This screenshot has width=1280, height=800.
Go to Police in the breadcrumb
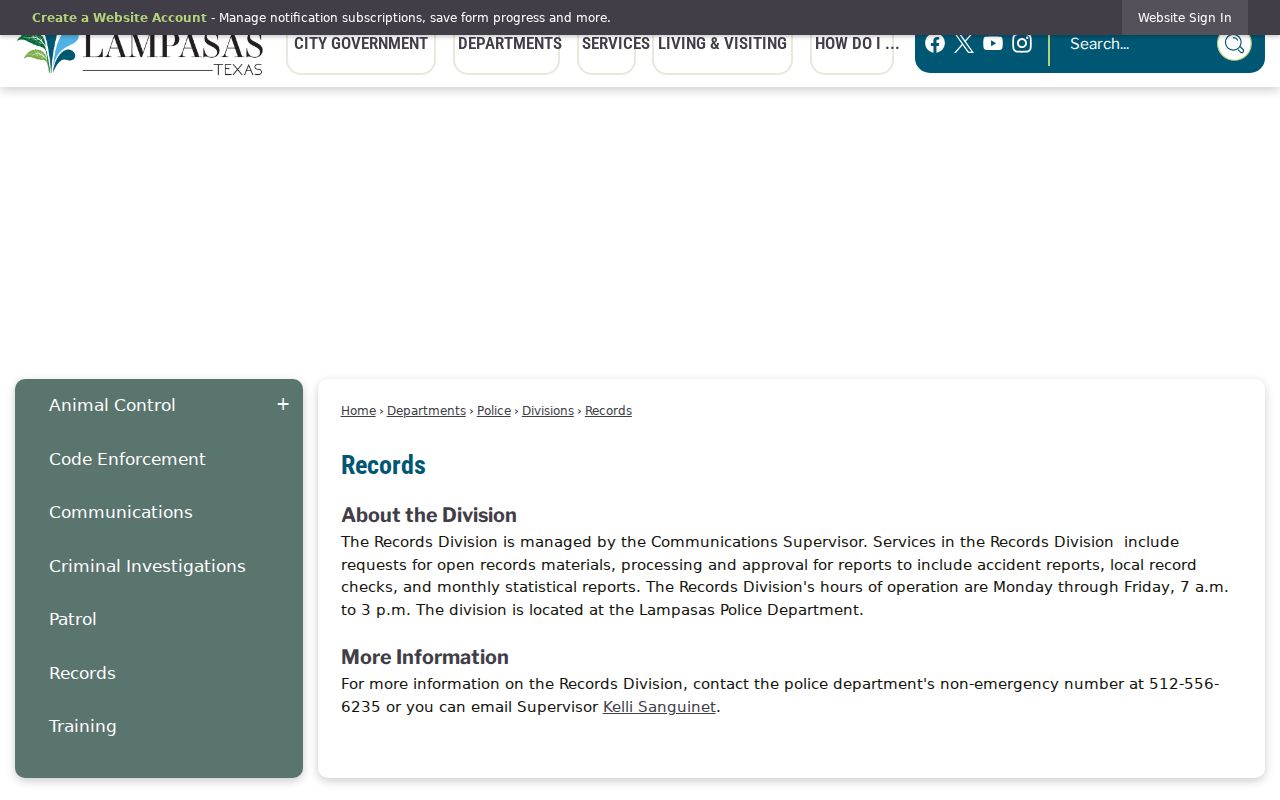click(x=494, y=411)
